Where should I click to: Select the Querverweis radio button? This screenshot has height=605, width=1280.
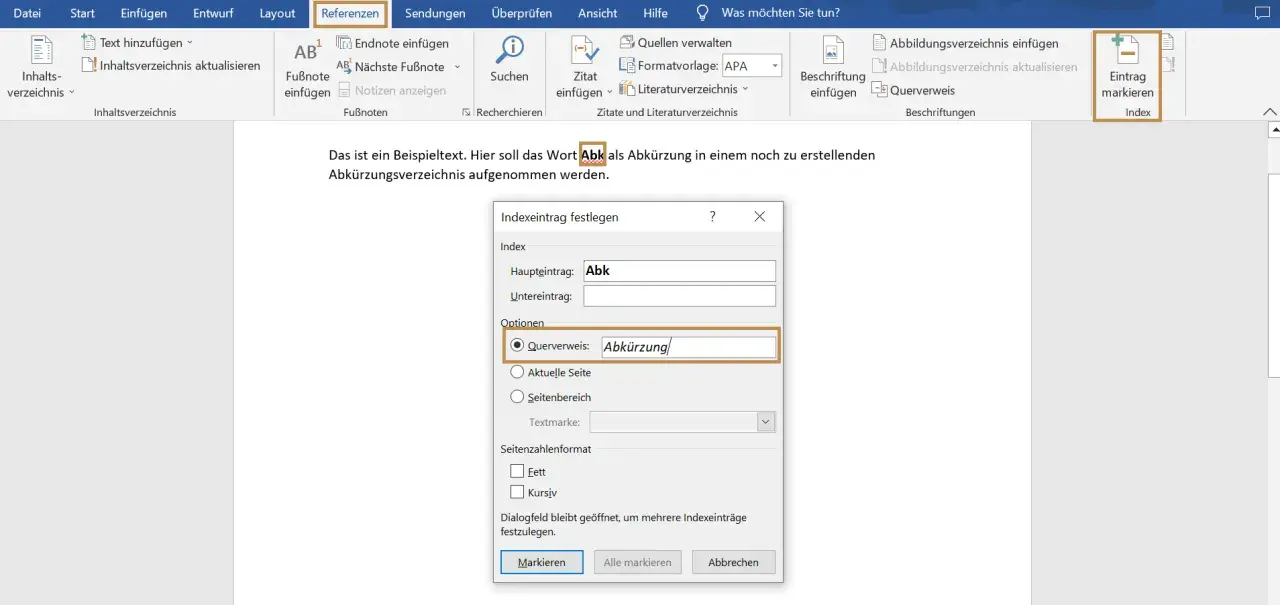click(x=517, y=345)
